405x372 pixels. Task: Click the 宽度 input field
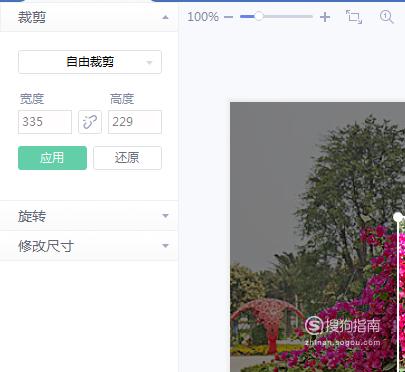pos(45,122)
